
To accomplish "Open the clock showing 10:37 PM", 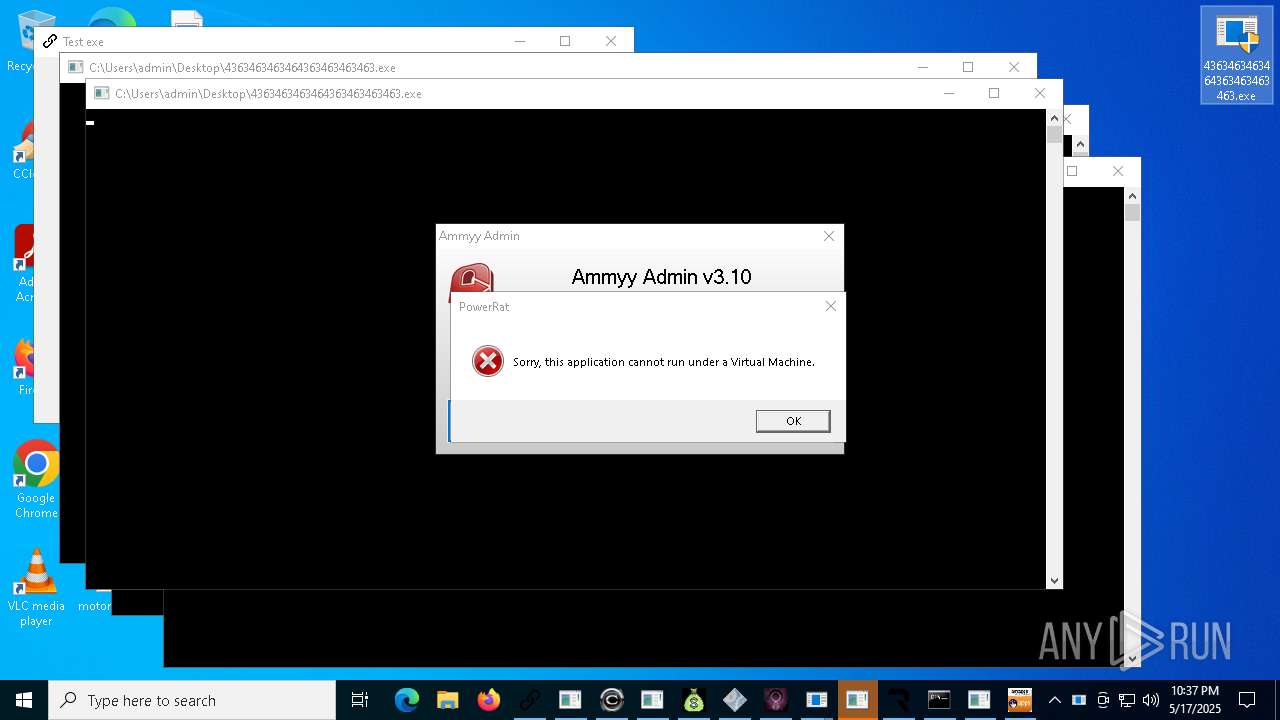I will coord(1195,700).
